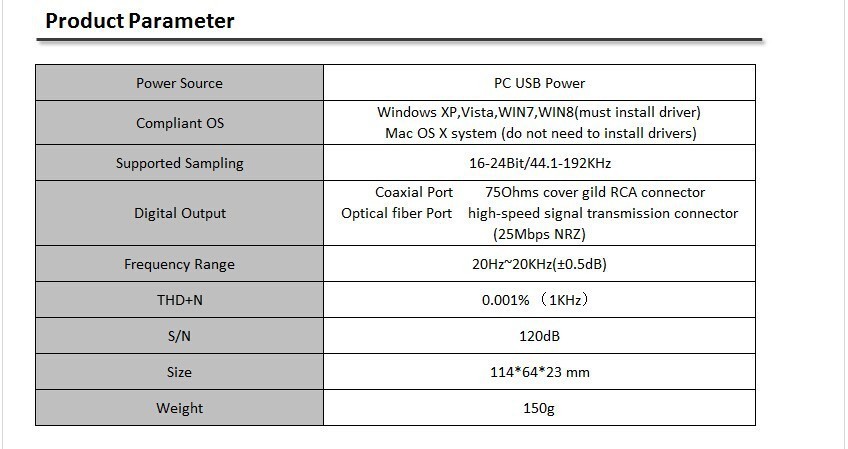The image size is (848, 449).
Task: Click the 150g weight value
Action: coord(539,408)
